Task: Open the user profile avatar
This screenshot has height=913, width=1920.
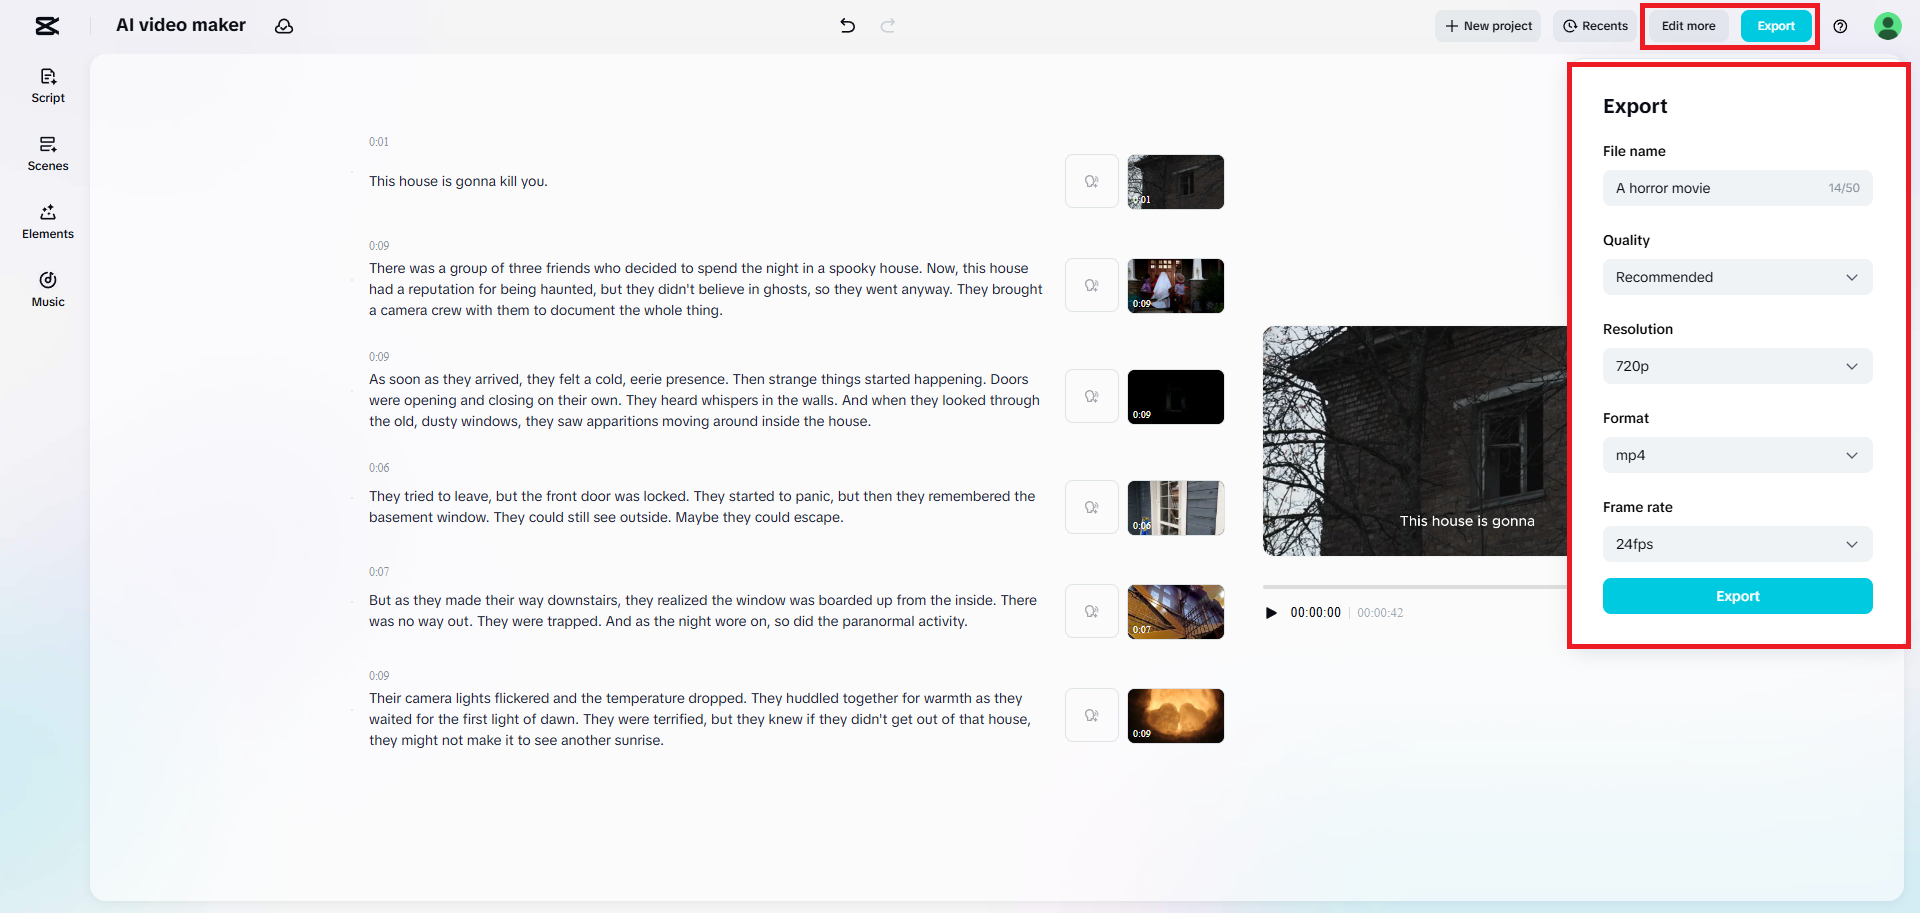Action: [1887, 26]
